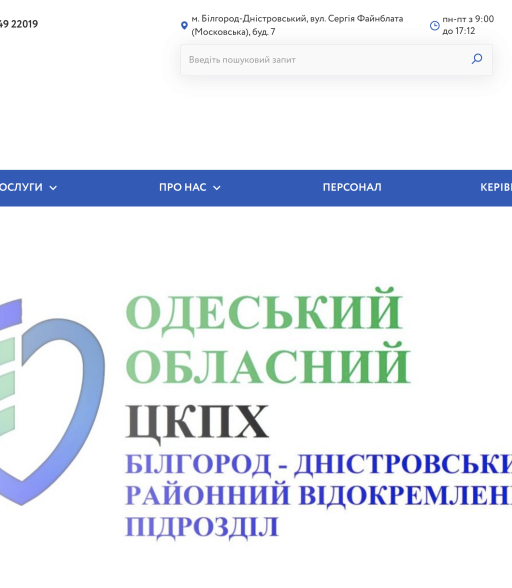Image resolution: width=512 pixels, height=588 pixels.
Task: Click the map pin location icon
Action: (x=184, y=26)
